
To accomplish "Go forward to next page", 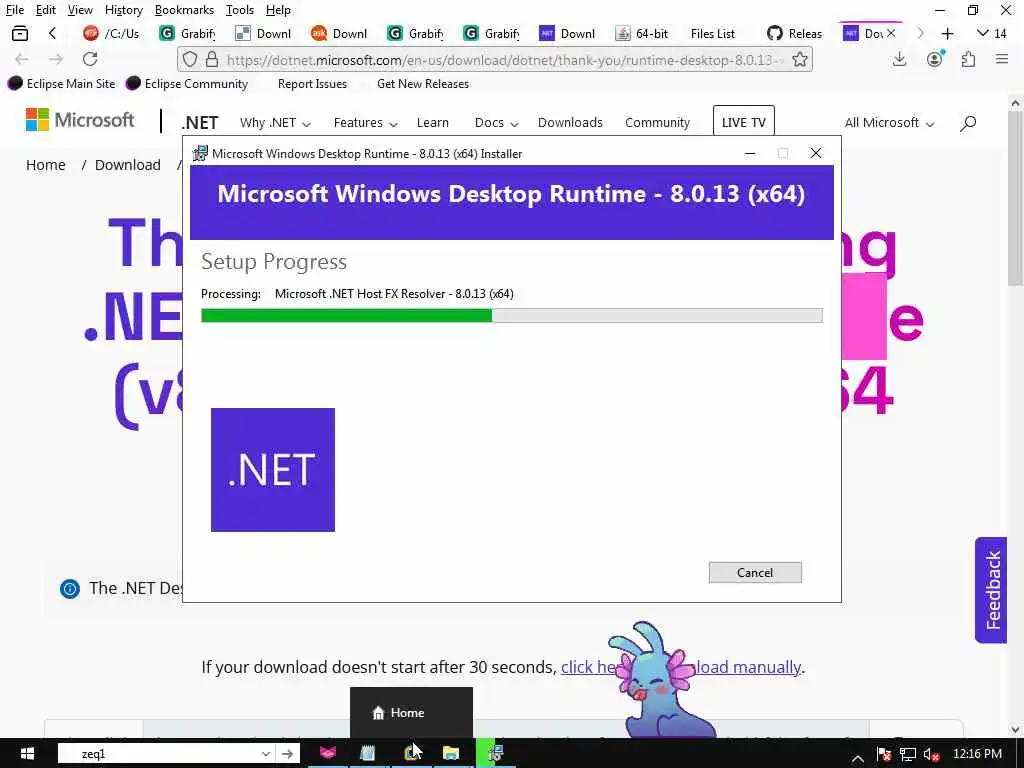I will point(56,59).
